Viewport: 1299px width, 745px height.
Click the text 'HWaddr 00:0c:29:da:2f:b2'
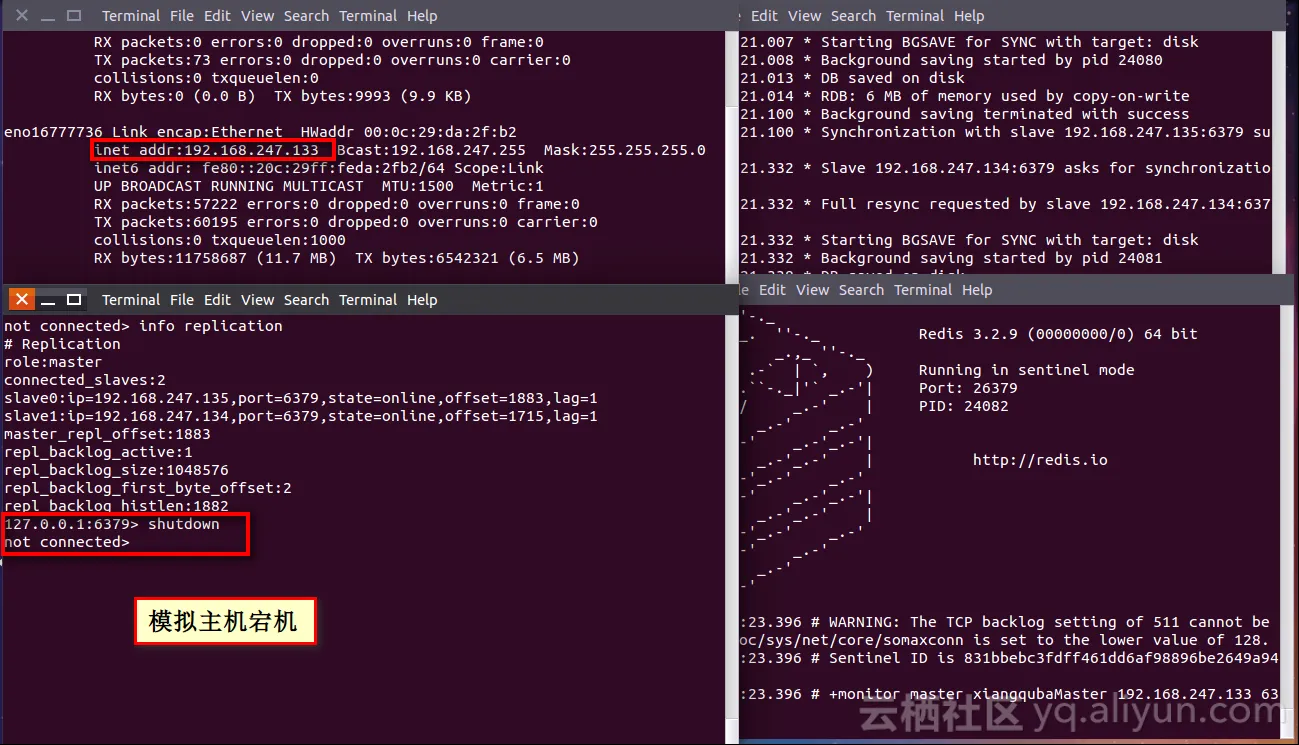click(408, 132)
